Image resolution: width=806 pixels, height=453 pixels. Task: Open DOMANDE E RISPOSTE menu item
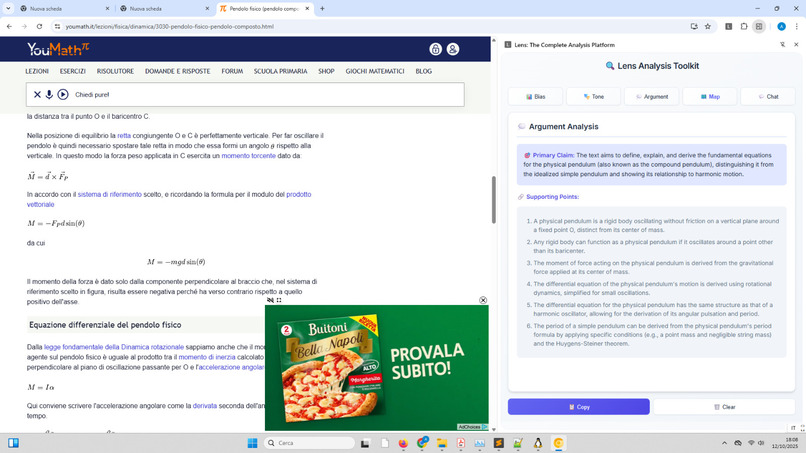click(177, 71)
